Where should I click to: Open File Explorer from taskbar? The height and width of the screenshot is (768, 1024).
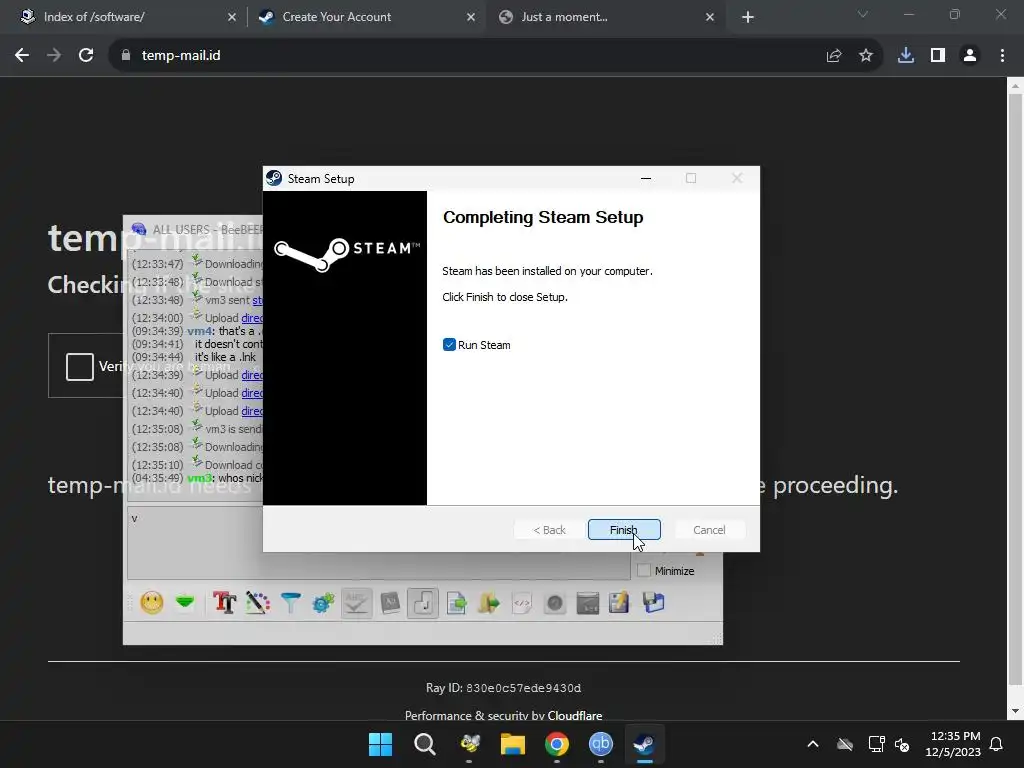(x=513, y=744)
